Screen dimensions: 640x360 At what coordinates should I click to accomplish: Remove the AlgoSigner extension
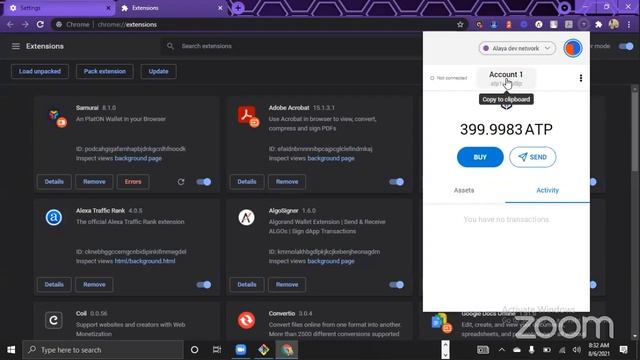pos(287,284)
